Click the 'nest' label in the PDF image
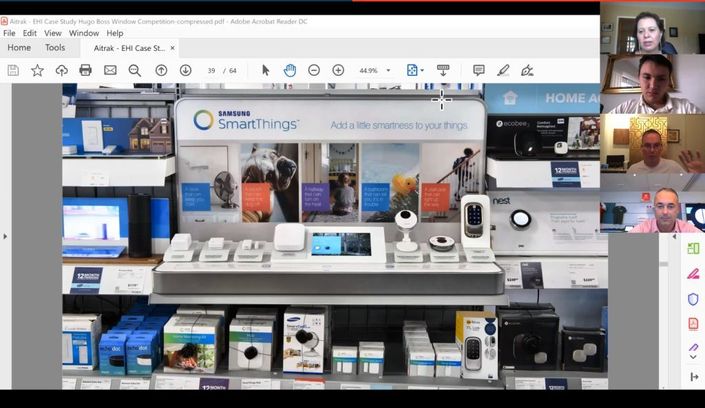The image size is (705, 408). [501, 201]
